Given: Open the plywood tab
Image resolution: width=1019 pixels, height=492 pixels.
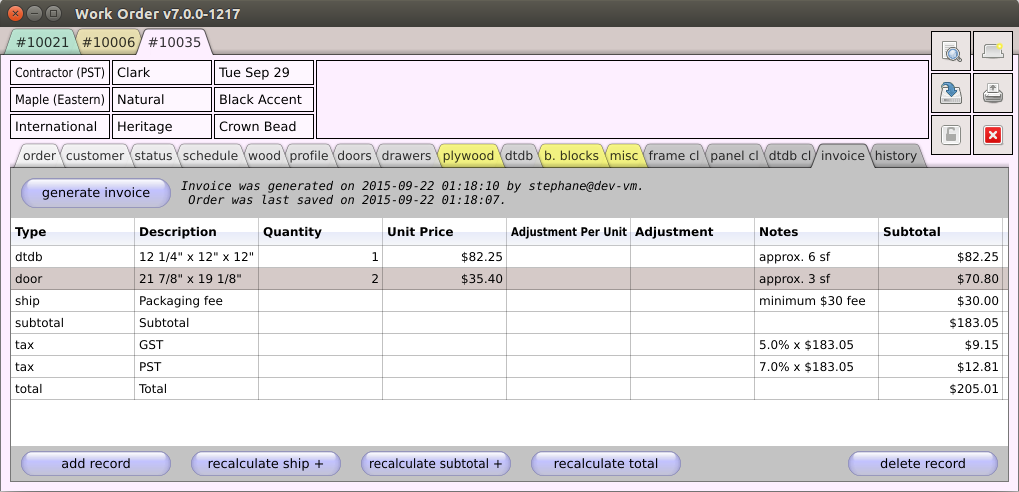Looking at the screenshot, I should (468, 155).
